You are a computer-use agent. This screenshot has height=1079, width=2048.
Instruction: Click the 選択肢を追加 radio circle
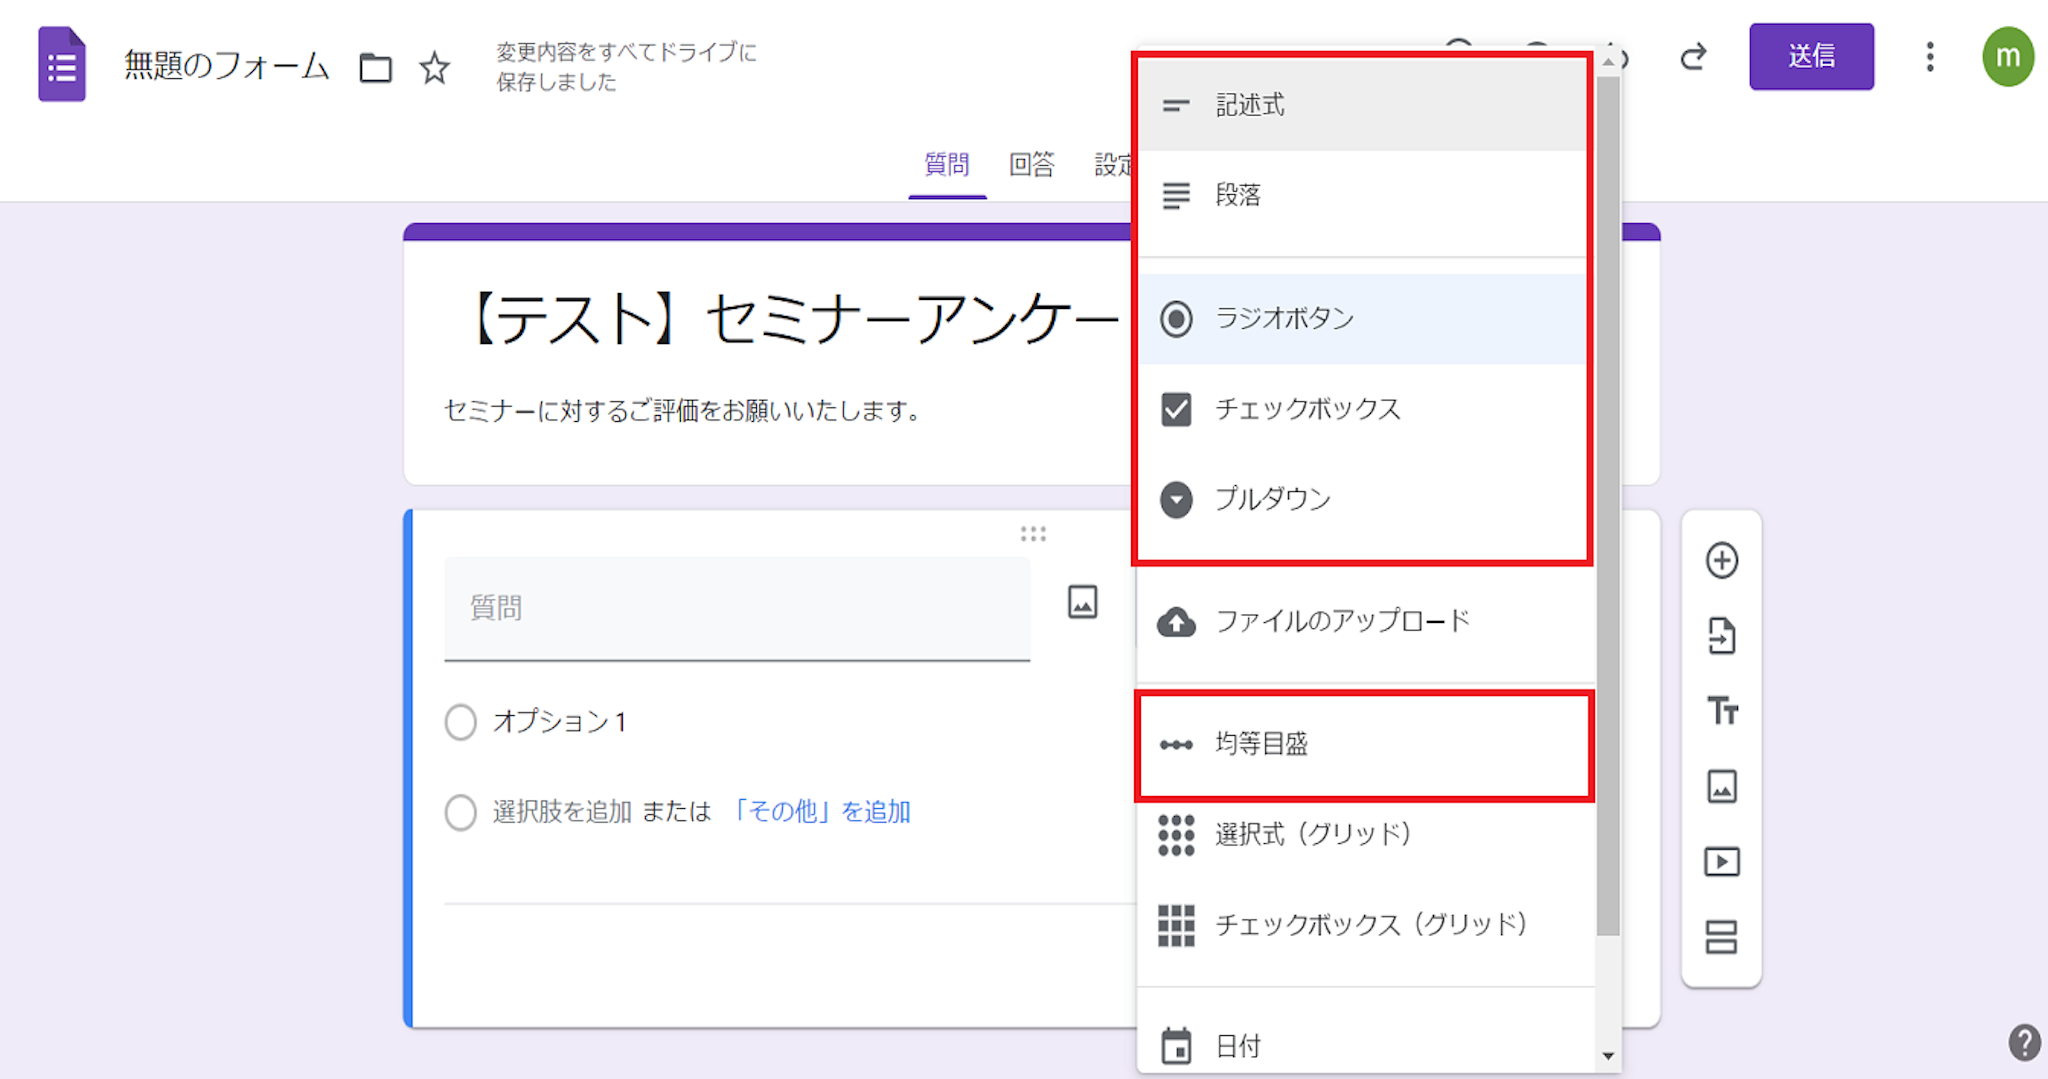coord(461,812)
